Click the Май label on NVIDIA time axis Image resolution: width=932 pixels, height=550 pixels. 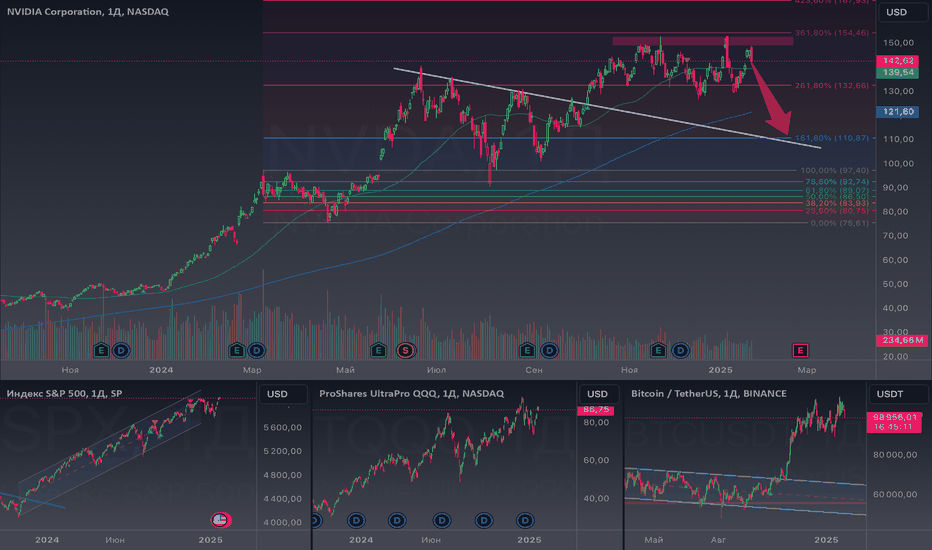(345, 370)
